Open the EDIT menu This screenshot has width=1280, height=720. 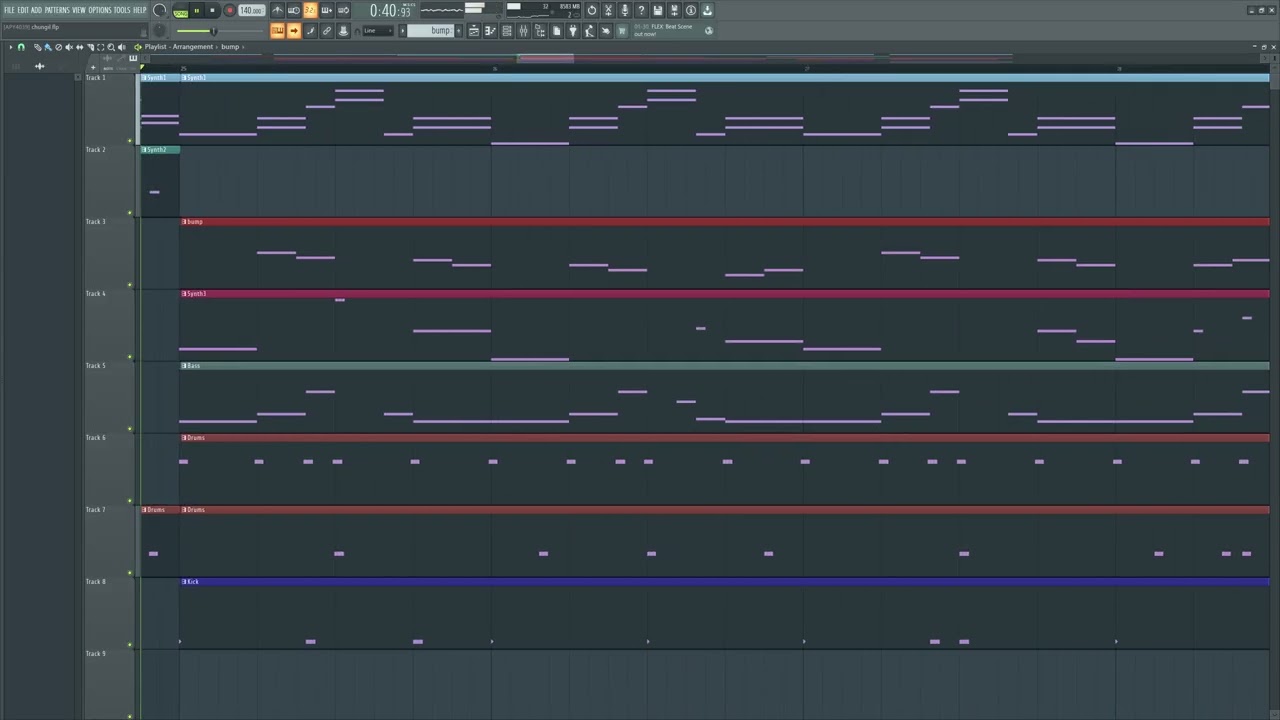tap(23, 10)
